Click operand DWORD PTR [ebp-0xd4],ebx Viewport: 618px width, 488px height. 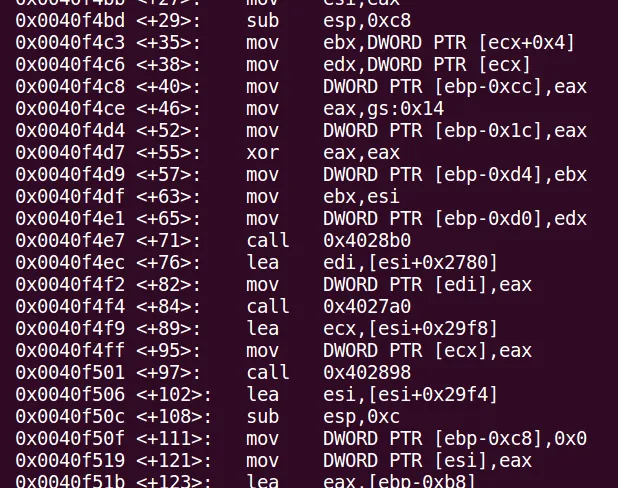[455, 175]
